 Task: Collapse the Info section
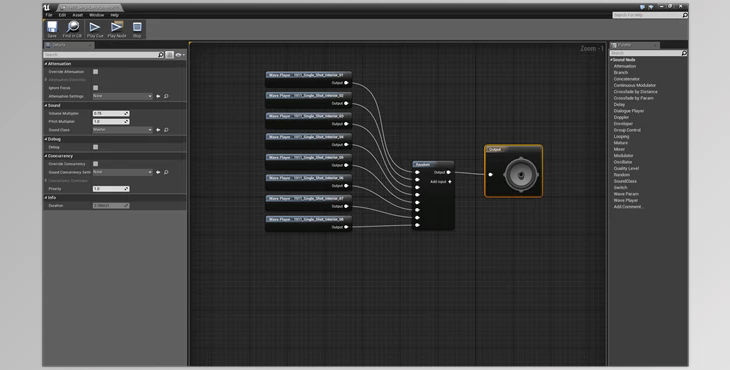(46, 198)
